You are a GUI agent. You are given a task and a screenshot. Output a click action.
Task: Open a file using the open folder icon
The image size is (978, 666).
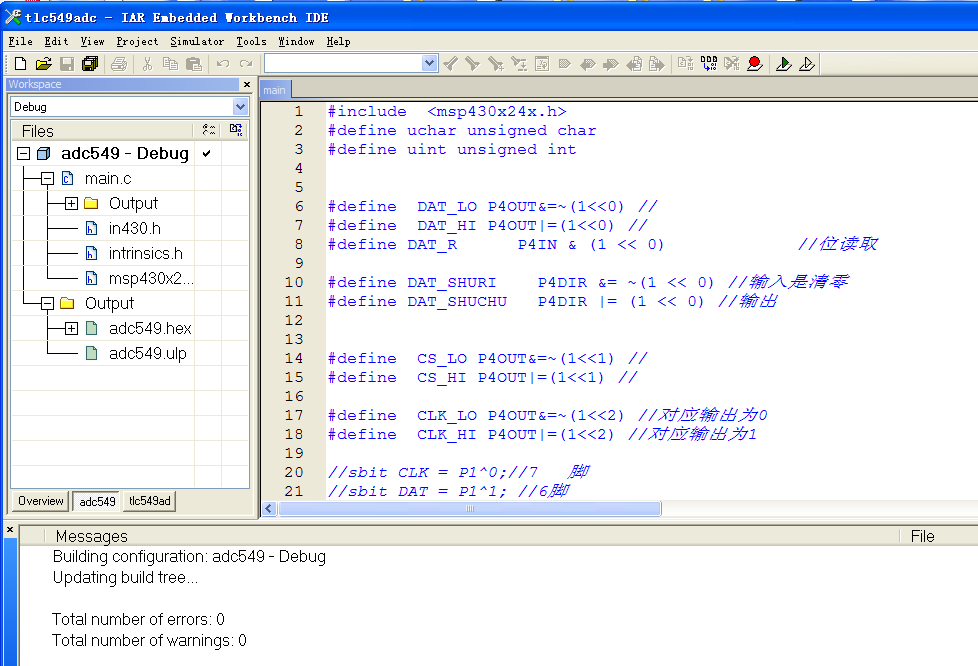[x=44, y=63]
